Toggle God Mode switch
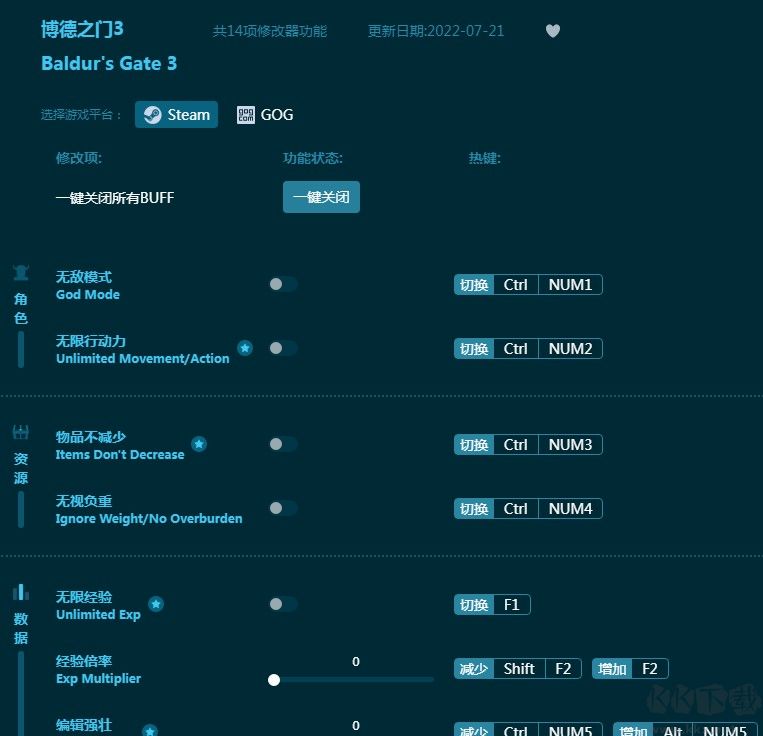 coord(283,284)
